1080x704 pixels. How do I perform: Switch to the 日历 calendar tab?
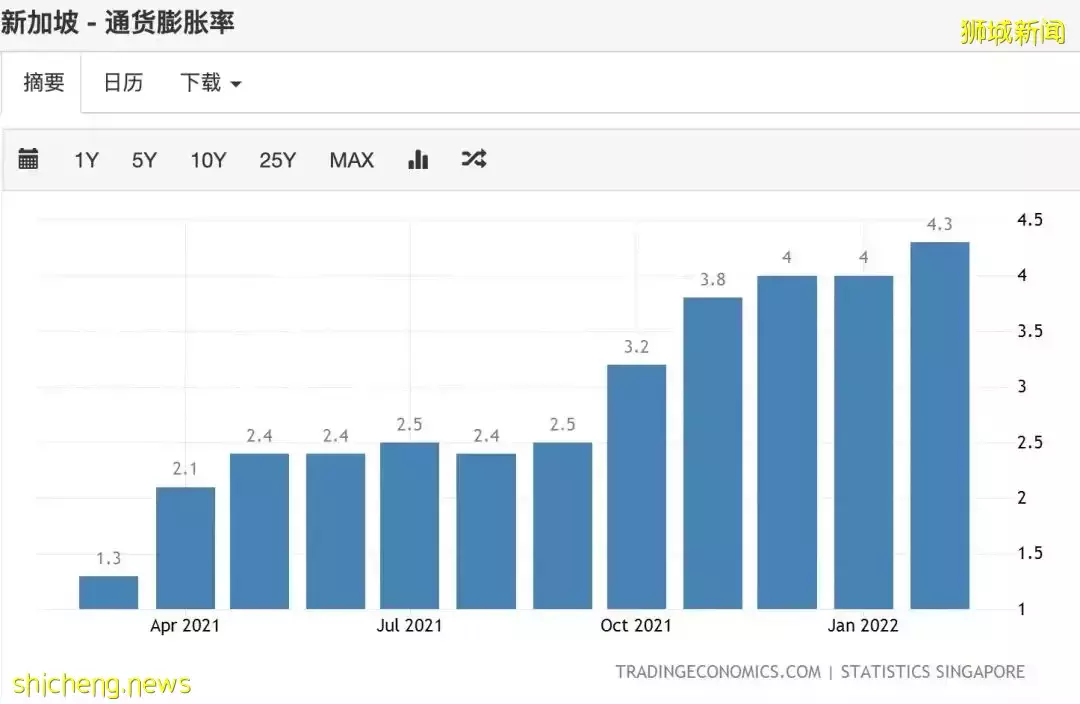[x=122, y=83]
